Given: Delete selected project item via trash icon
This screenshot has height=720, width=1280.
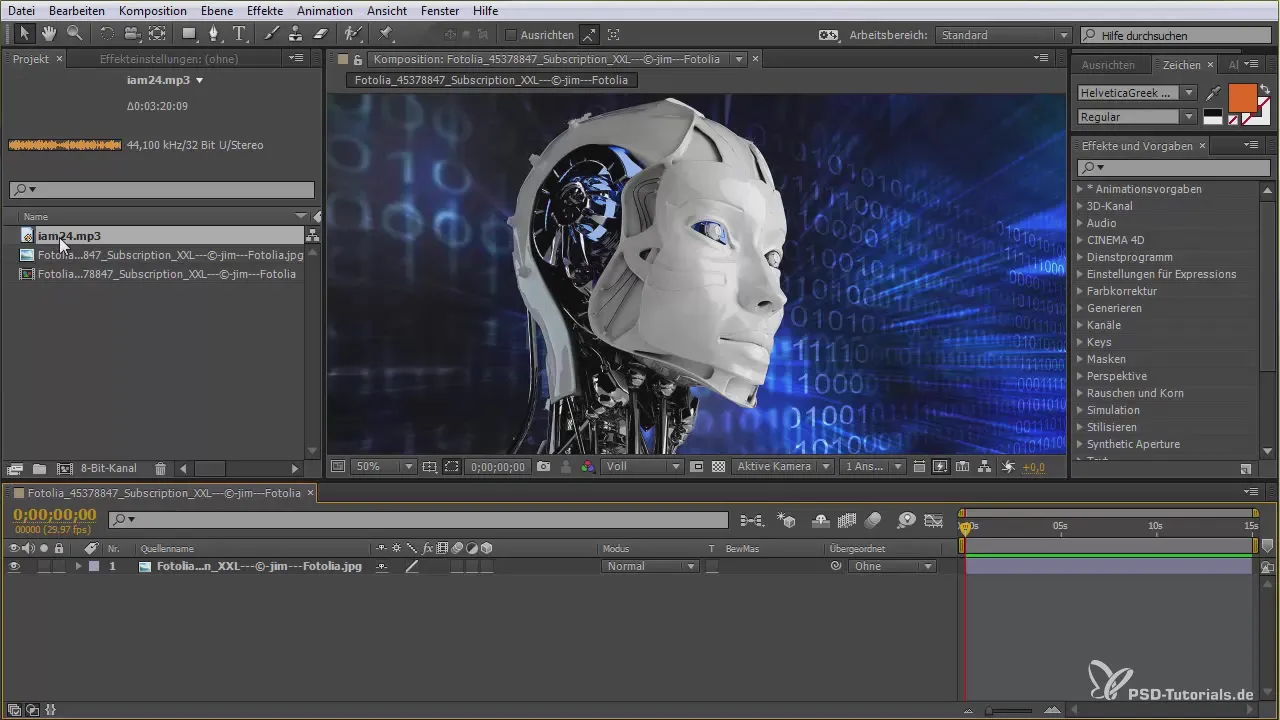Looking at the screenshot, I should tap(160, 468).
